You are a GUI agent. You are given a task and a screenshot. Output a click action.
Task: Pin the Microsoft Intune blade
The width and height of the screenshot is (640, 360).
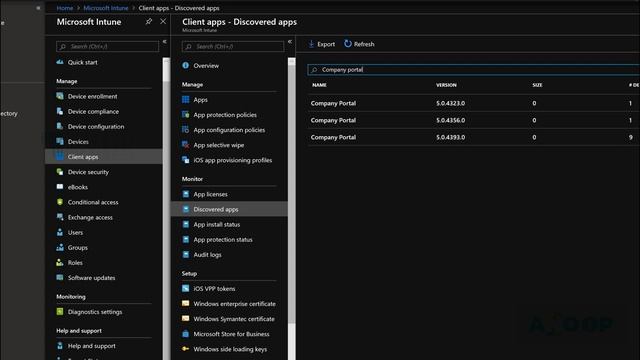pos(149,22)
